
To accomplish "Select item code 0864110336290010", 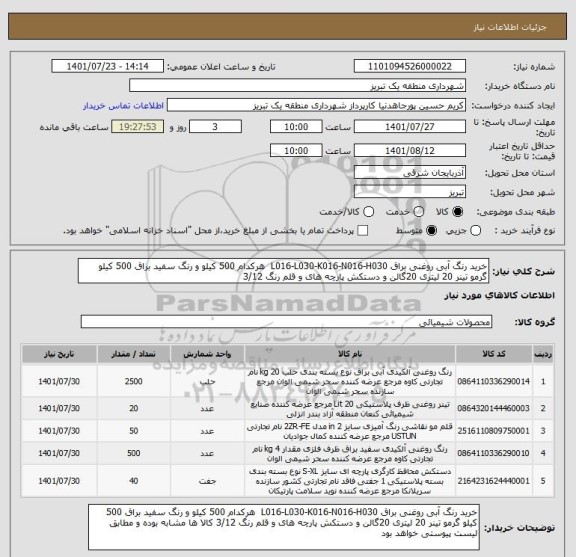I will [494, 453].
